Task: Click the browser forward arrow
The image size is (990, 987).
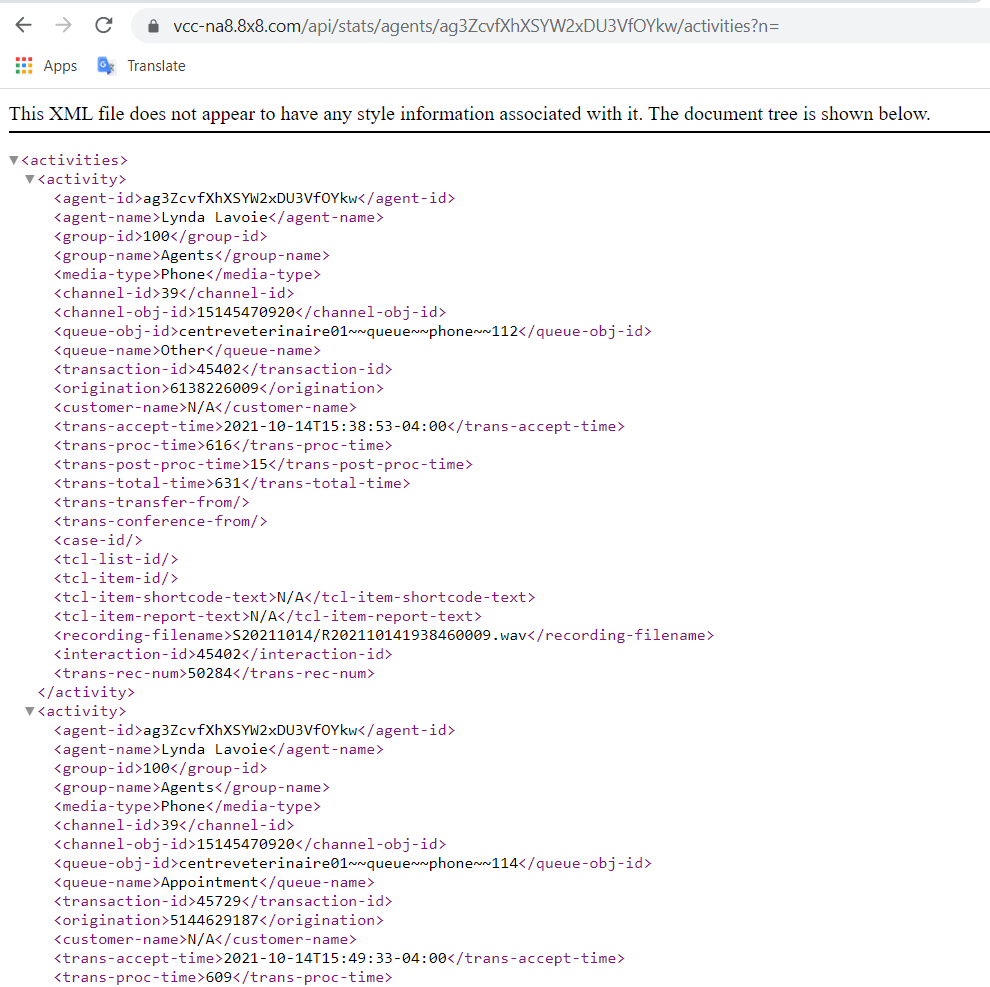Action: (x=63, y=25)
